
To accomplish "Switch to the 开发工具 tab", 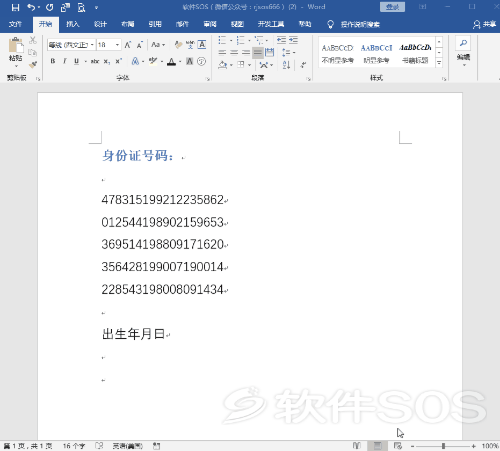I will (271, 24).
